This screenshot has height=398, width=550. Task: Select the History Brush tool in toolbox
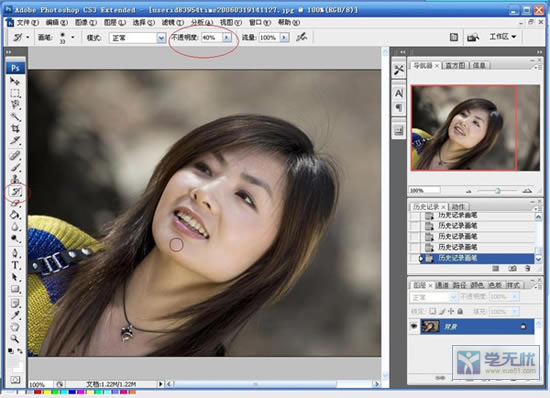(17, 192)
